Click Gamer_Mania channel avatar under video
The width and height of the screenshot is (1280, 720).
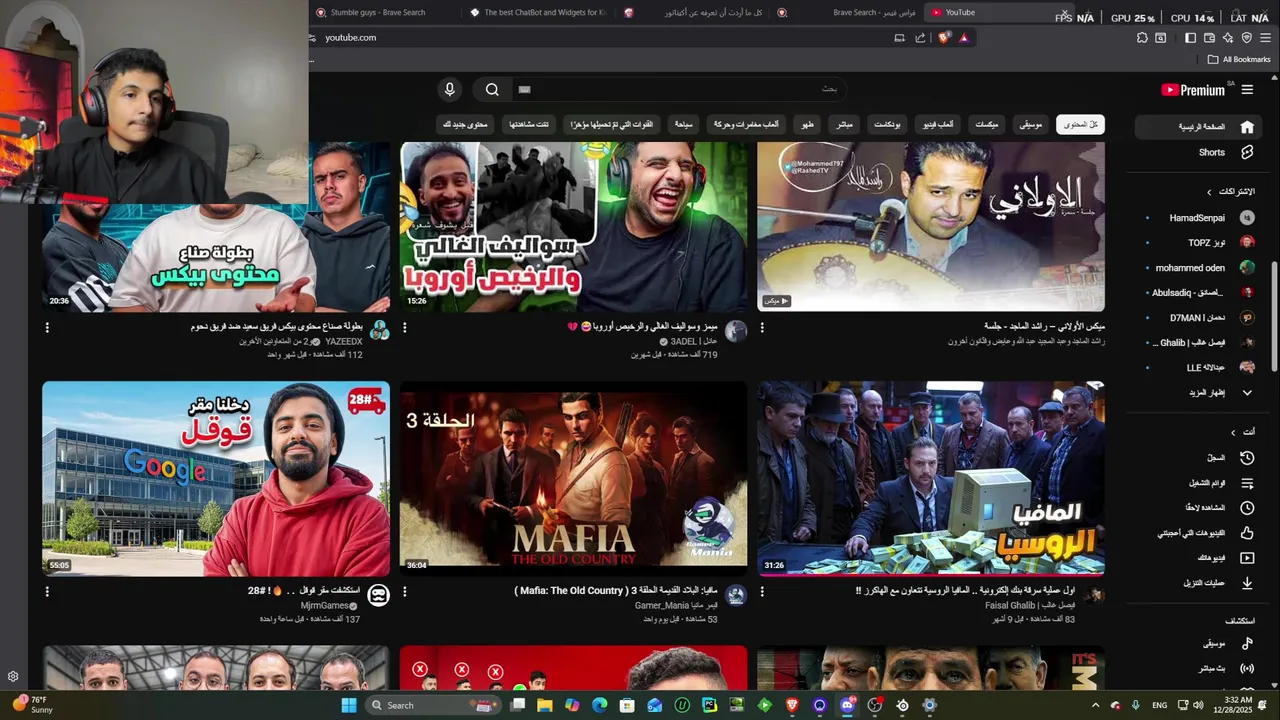click(736, 596)
